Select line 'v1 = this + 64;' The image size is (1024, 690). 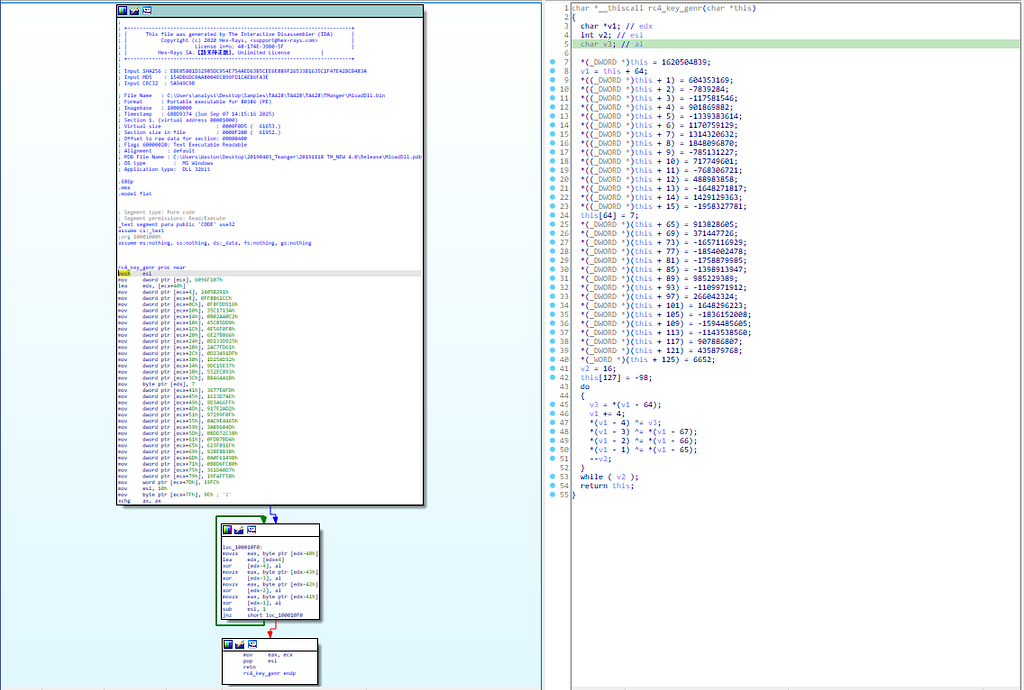[614, 71]
